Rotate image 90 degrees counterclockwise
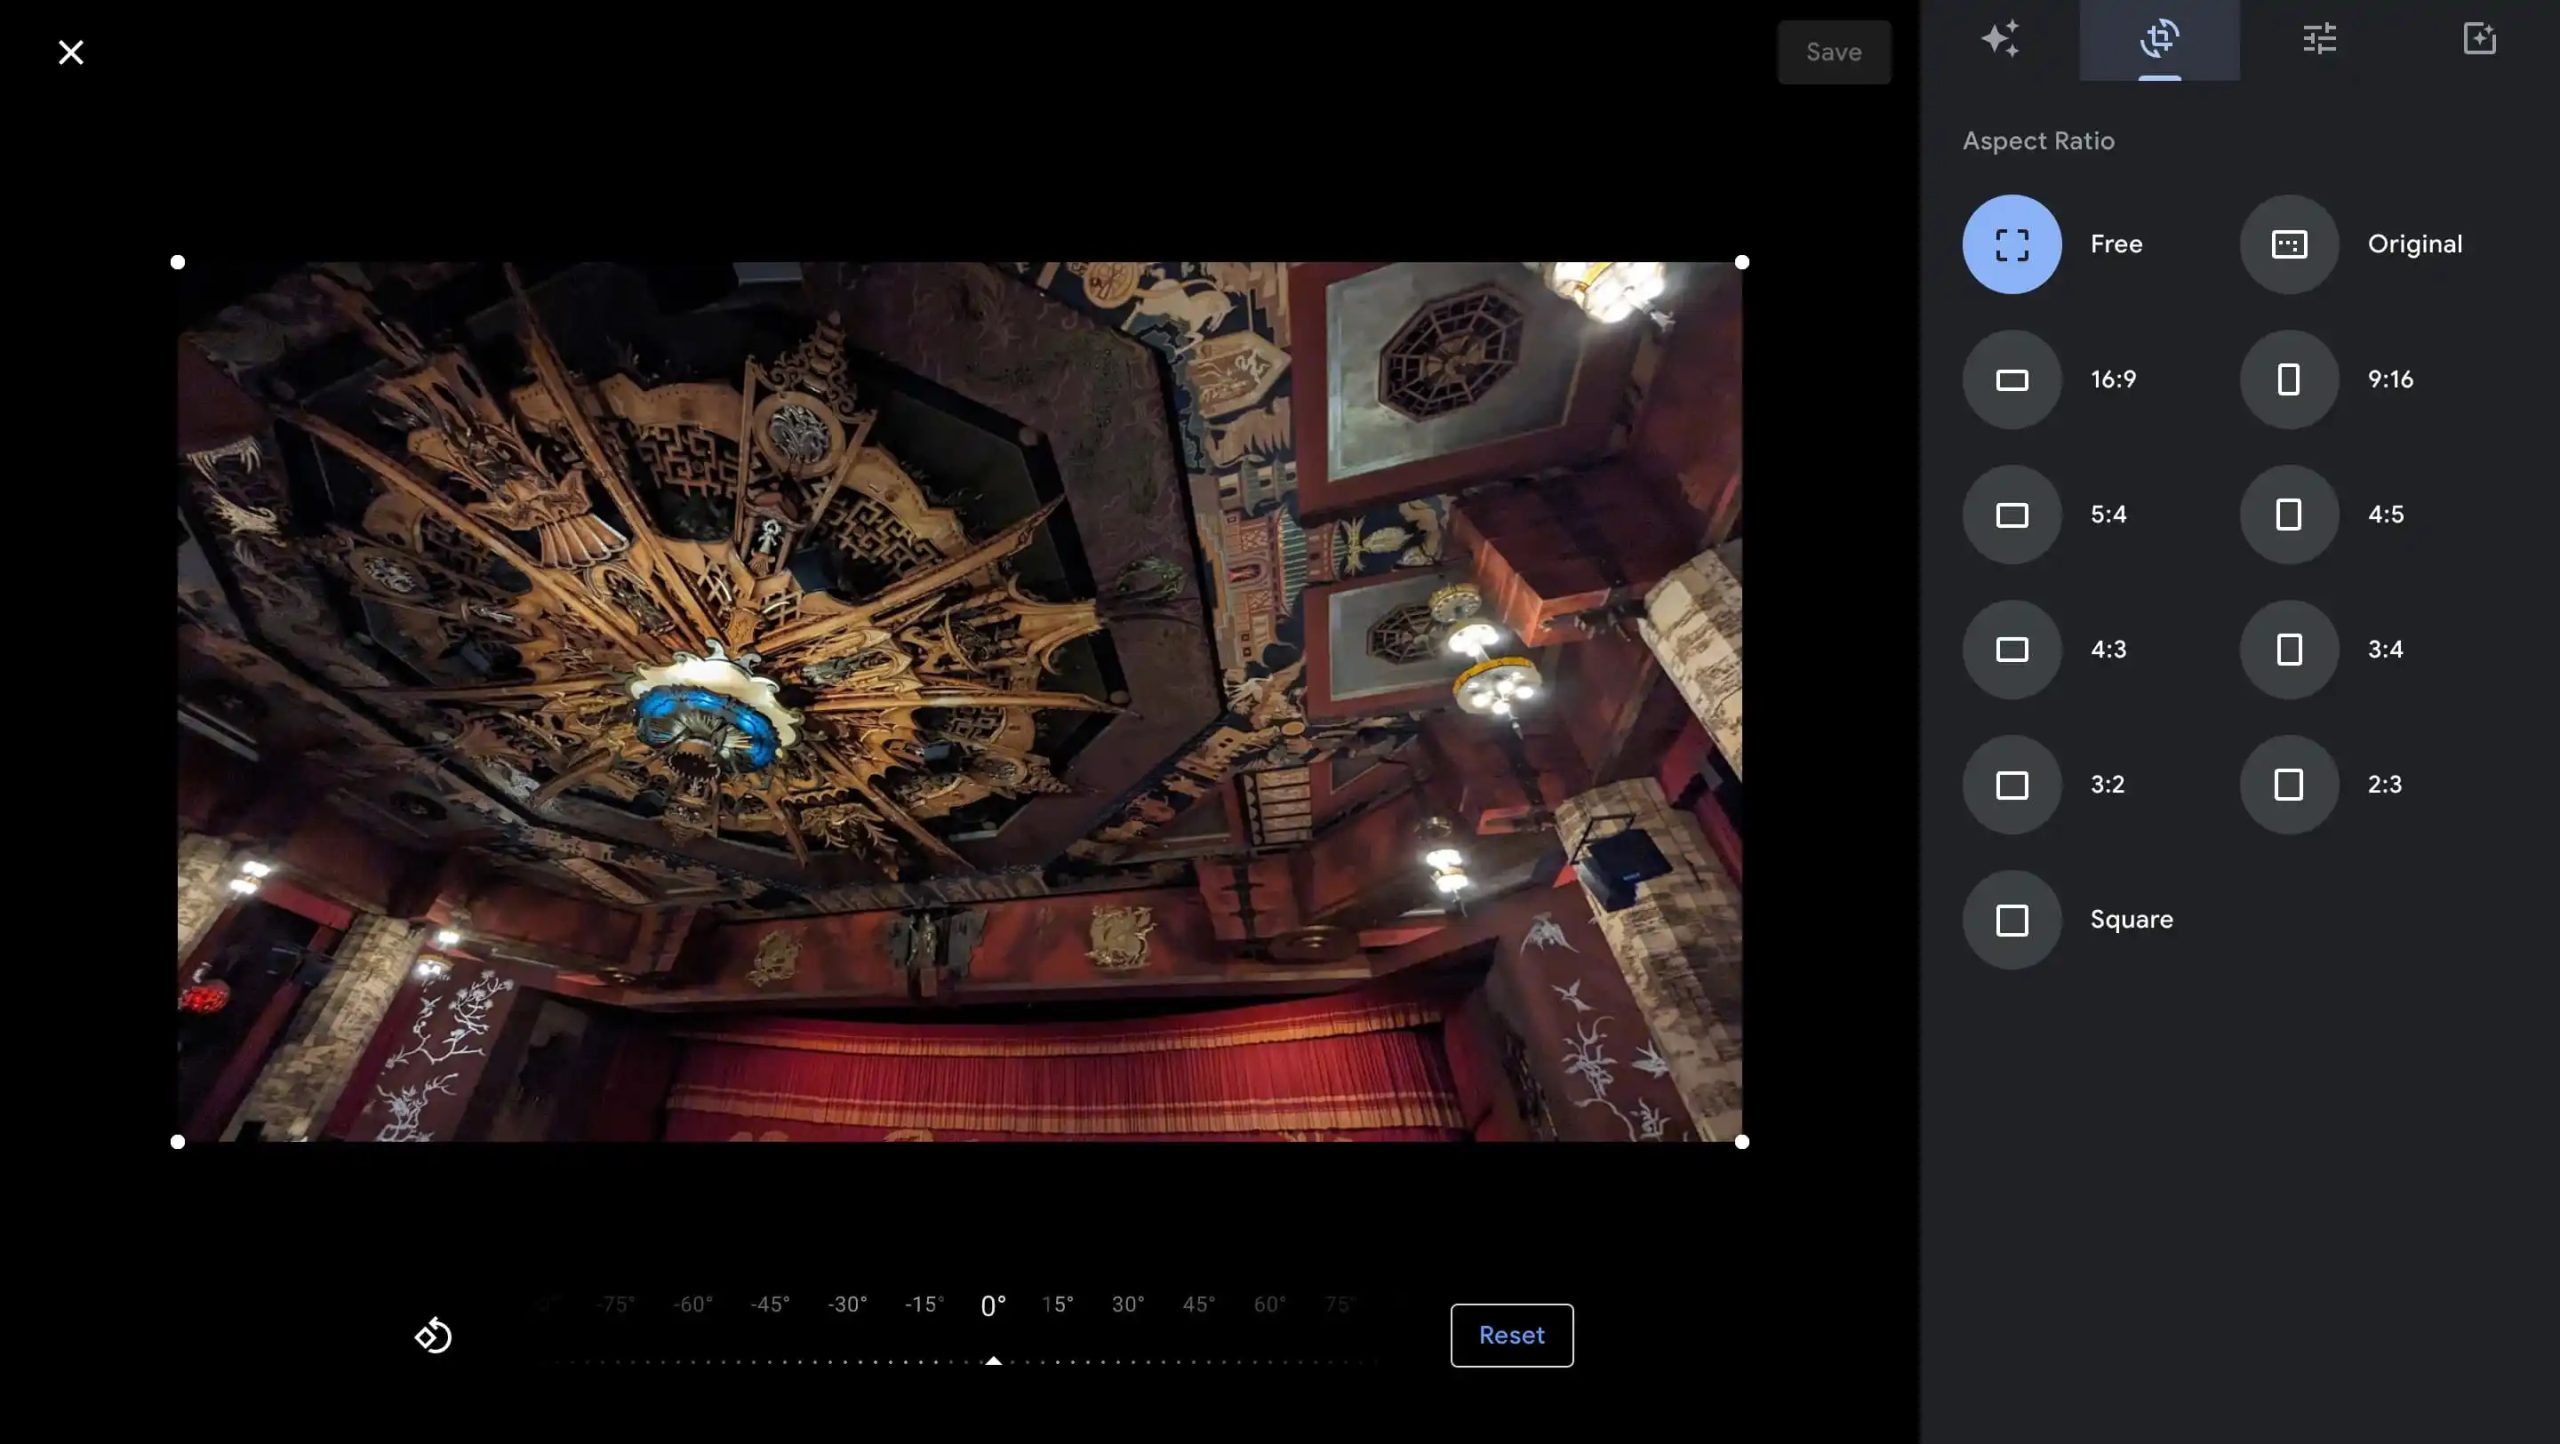Viewport: 2560px width, 1444px height. tap(433, 1335)
